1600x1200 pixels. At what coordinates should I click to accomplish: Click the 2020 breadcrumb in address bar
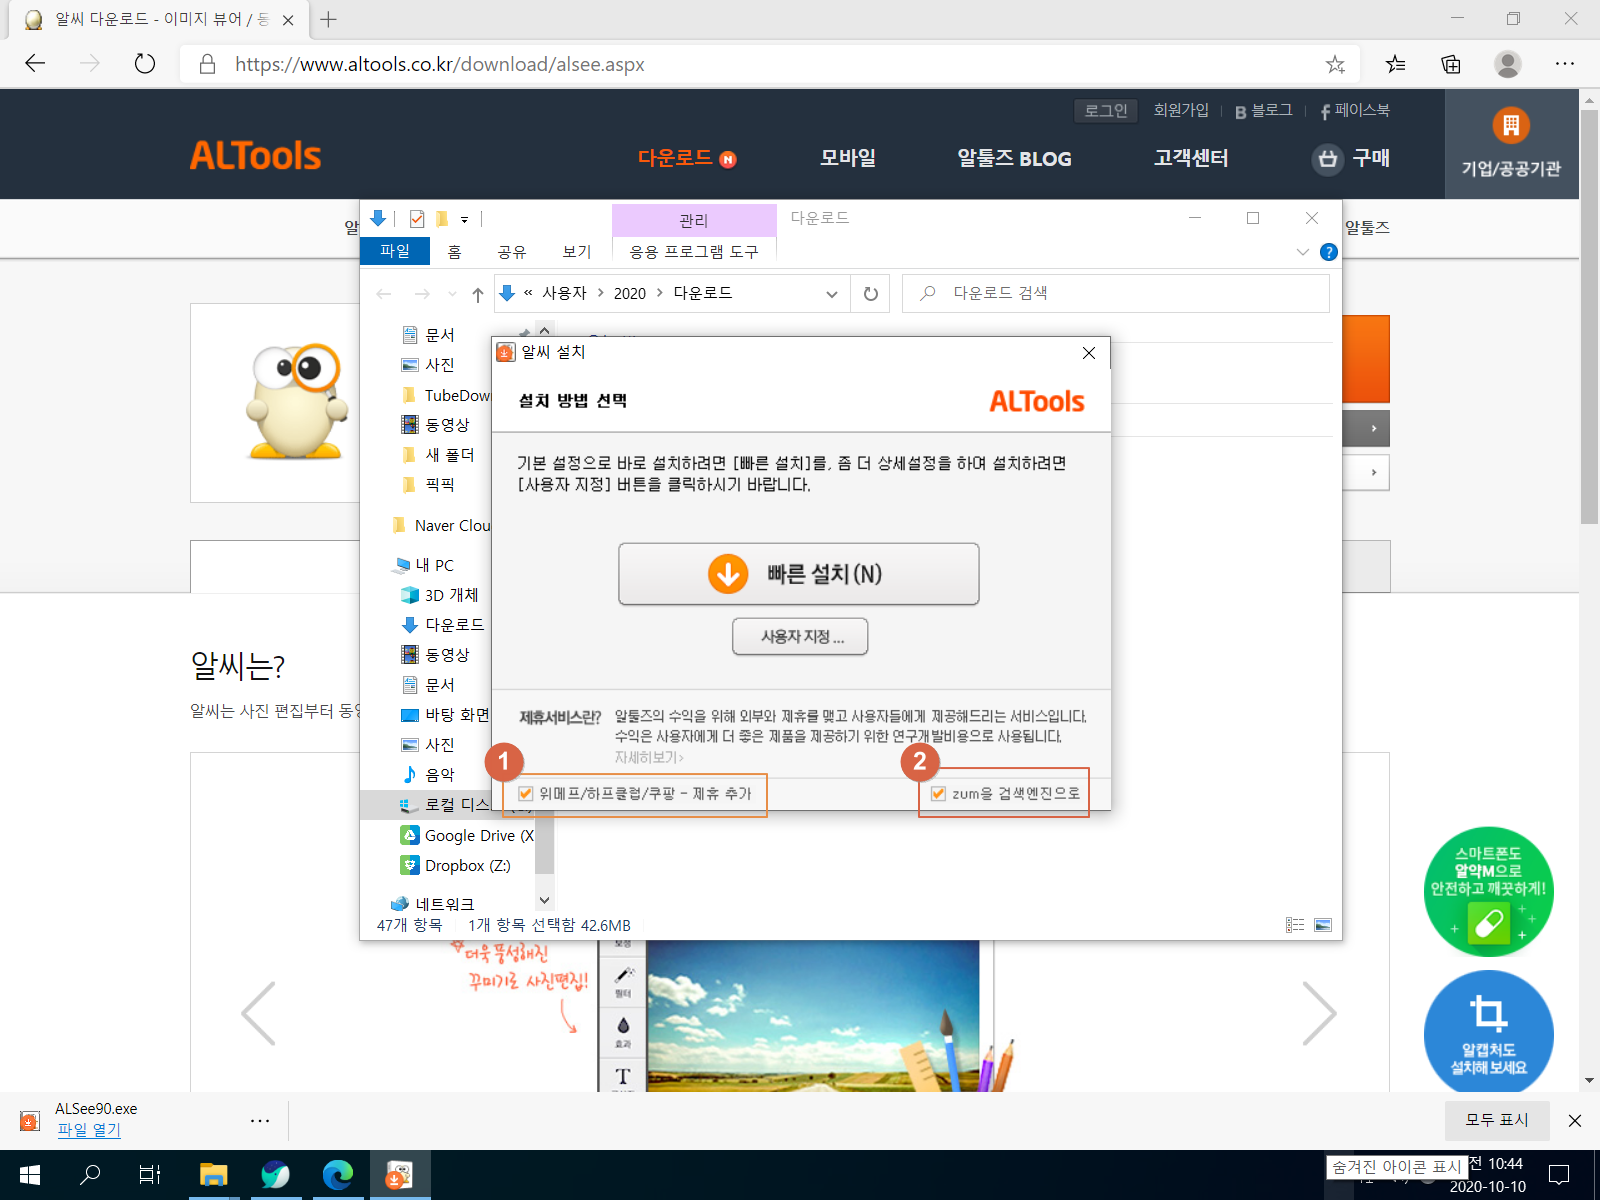pyautogui.click(x=630, y=293)
